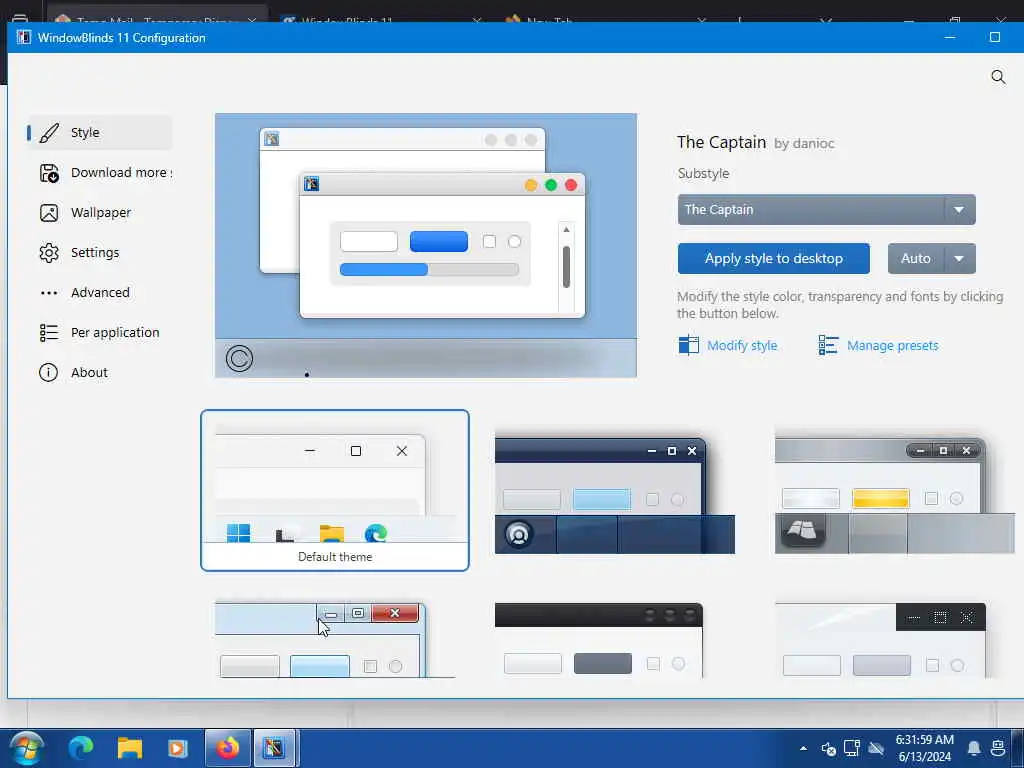Open the About page
The image size is (1024, 768).
99,372
